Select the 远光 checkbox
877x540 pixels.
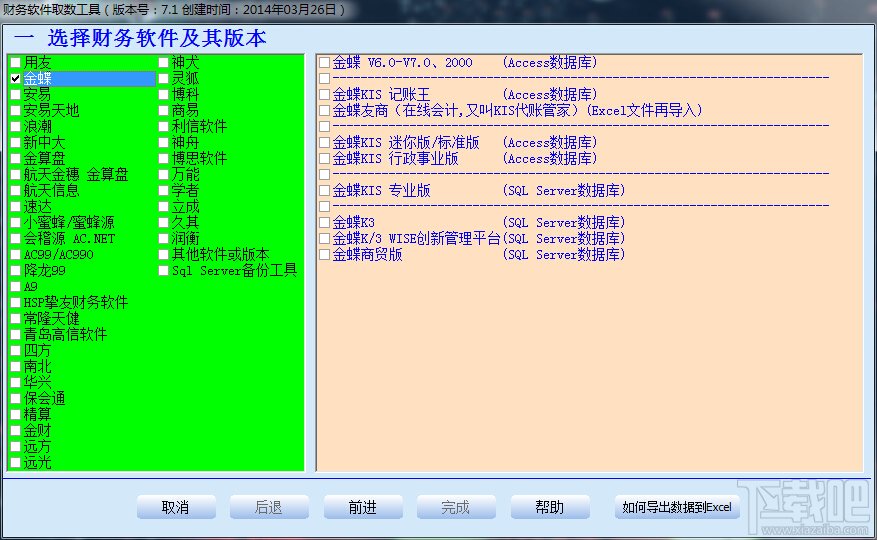click(16, 463)
